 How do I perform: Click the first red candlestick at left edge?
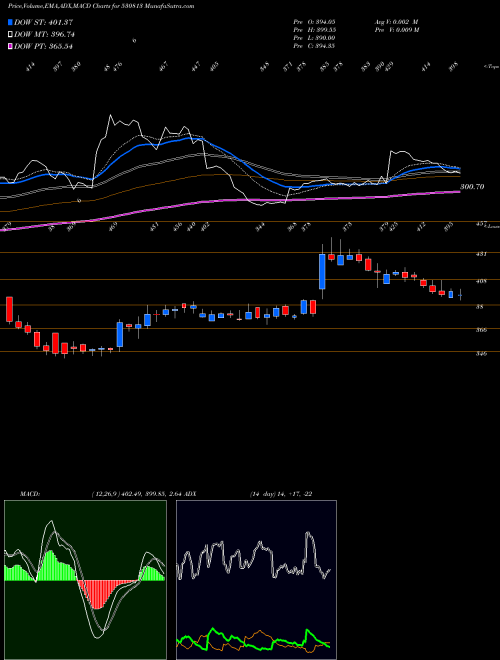pos(9,309)
